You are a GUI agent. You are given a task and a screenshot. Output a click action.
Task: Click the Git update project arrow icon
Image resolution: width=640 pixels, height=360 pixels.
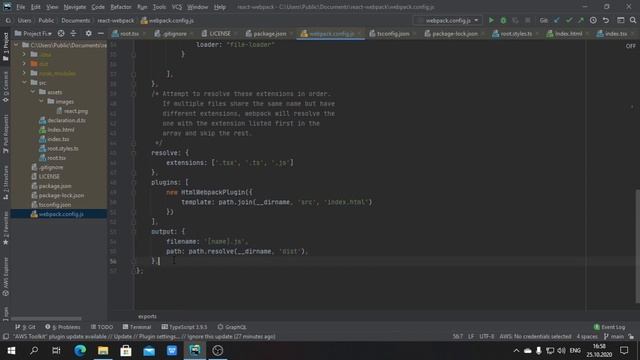[x=557, y=20]
